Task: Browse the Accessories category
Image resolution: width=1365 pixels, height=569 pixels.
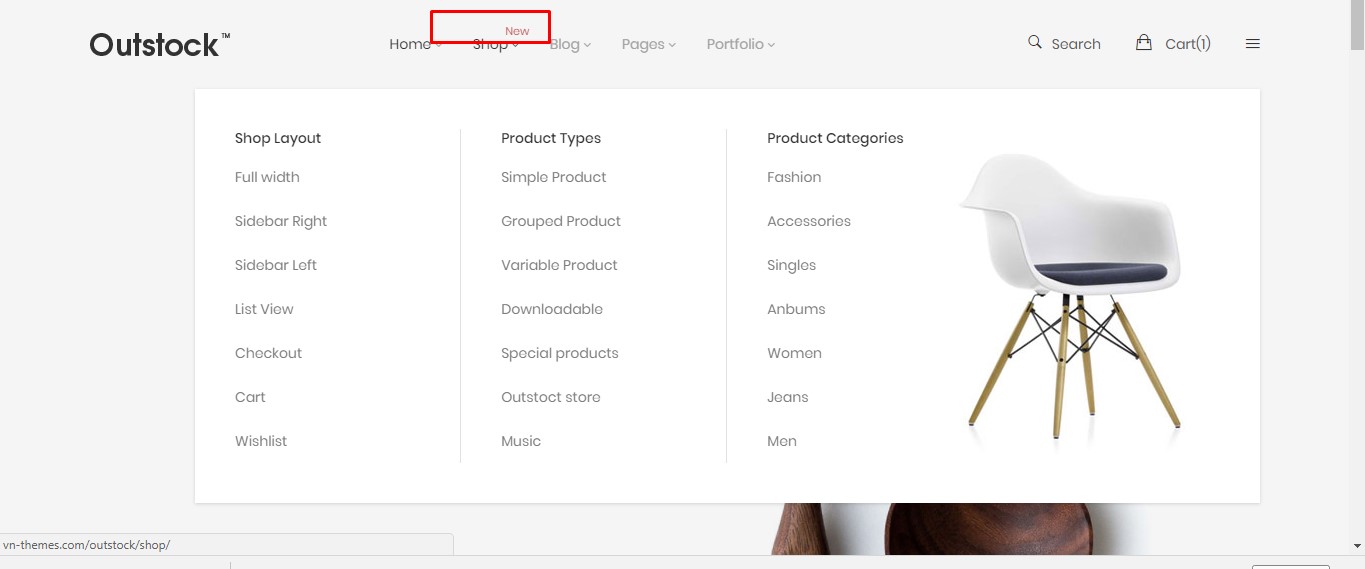Action: click(809, 221)
